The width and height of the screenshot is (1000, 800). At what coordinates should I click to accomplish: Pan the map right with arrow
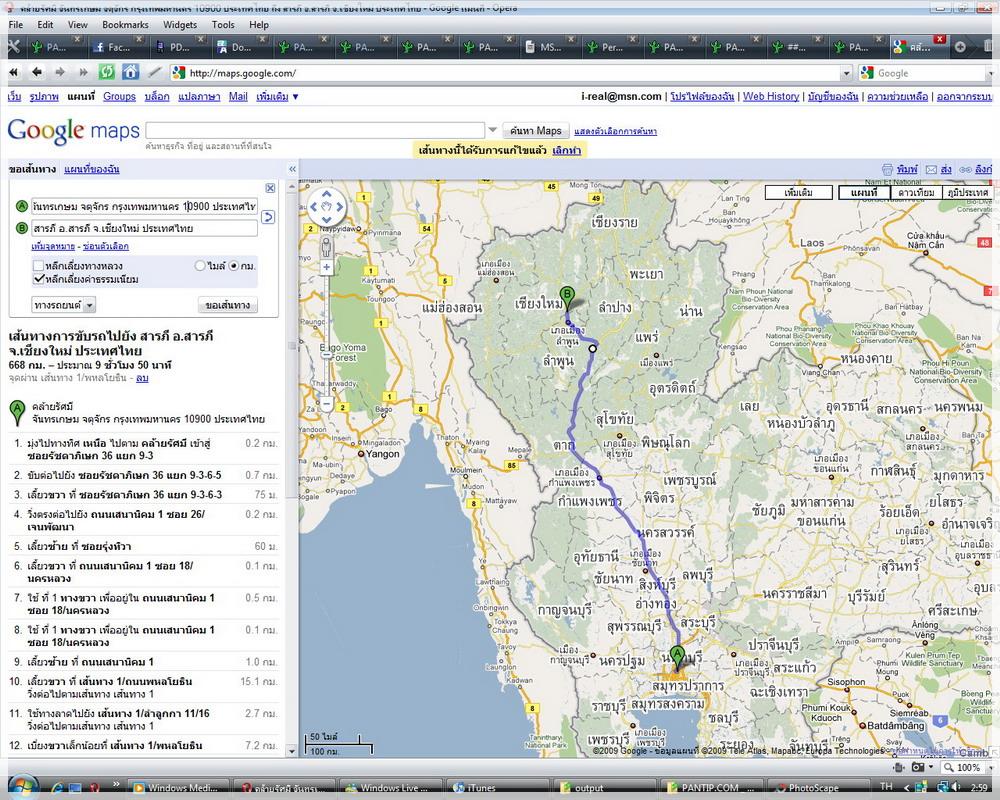coord(339,207)
